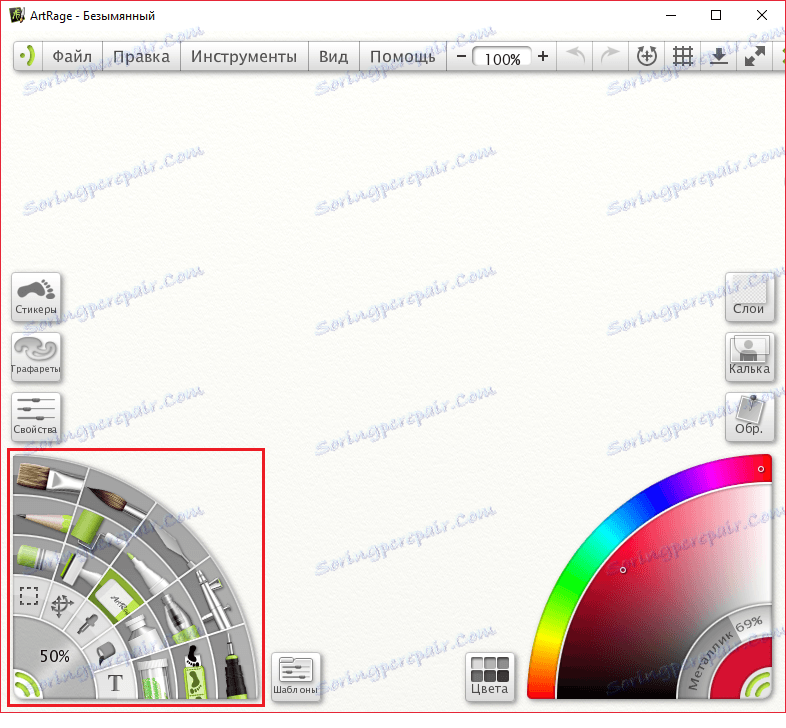Open the Свойства settings panel
786x728 pixels.
tap(36, 417)
